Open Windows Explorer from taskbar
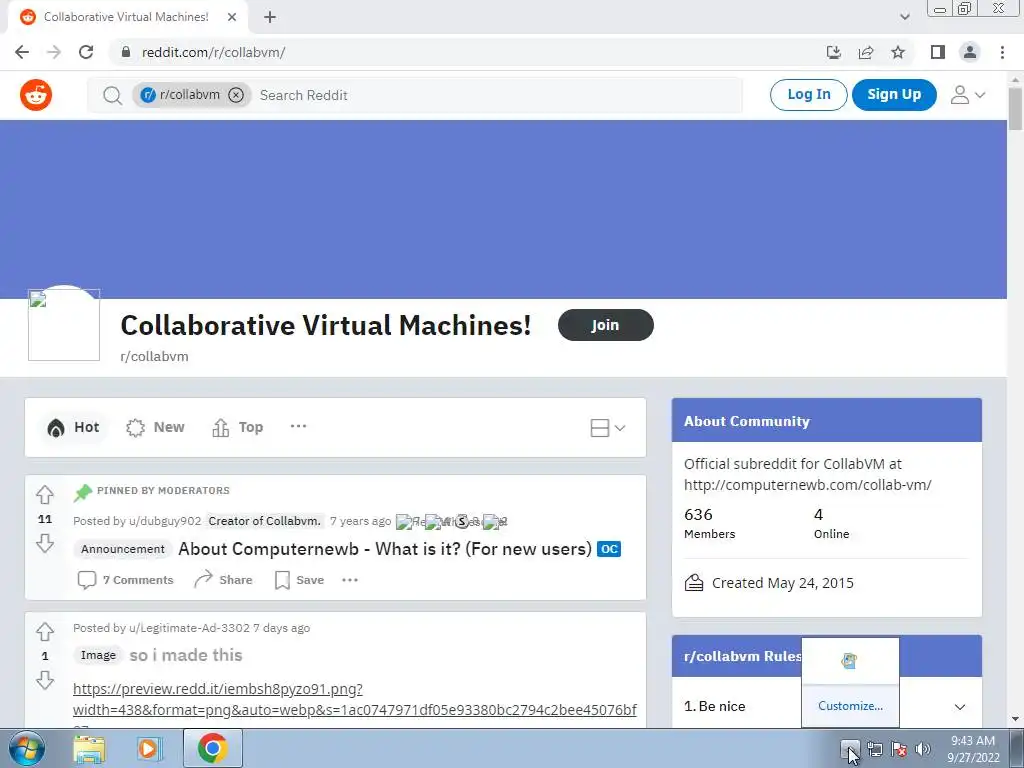 (89, 749)
